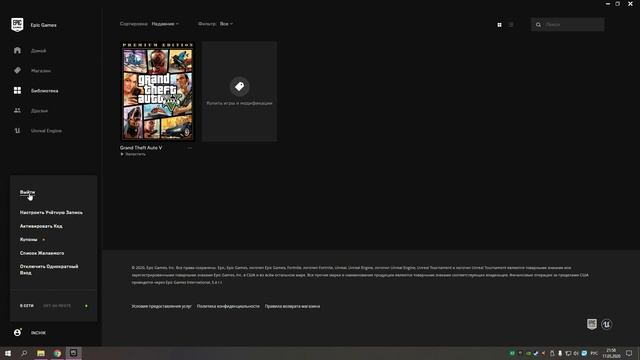The width and height of the screenshot is (640, 360).
Task: Open the three-dot options for Grand Theft Auto V
Action: click(x=190, y=148)
